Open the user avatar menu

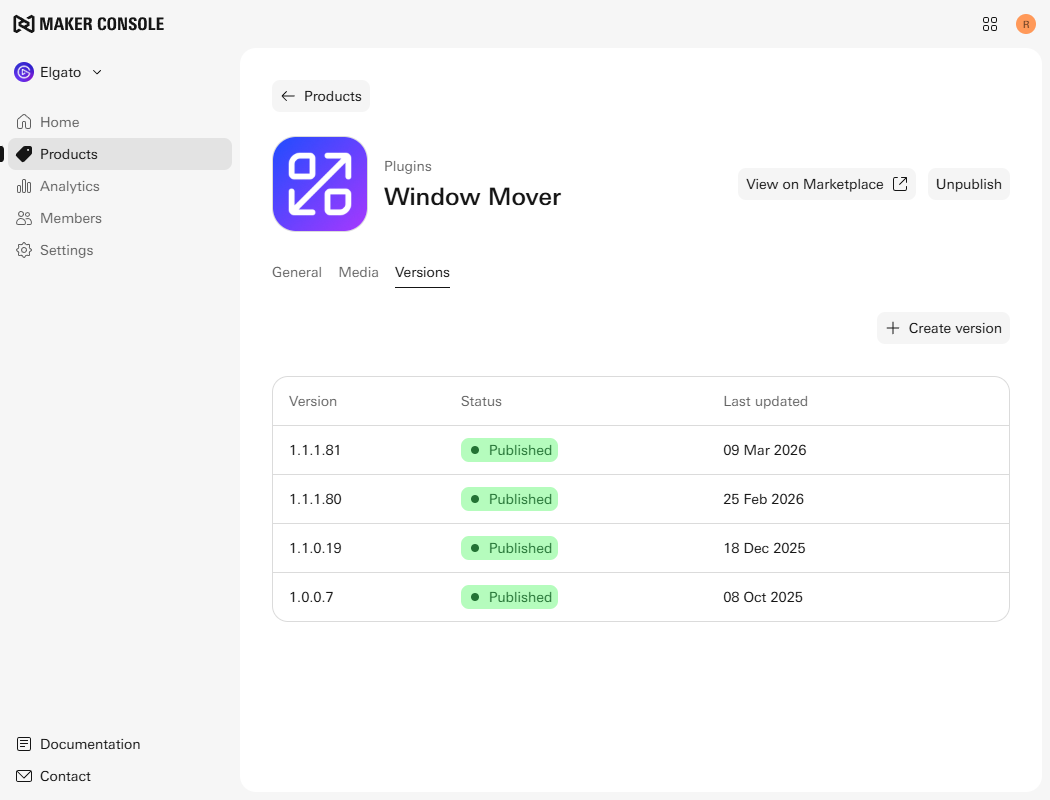[1026, 24]
